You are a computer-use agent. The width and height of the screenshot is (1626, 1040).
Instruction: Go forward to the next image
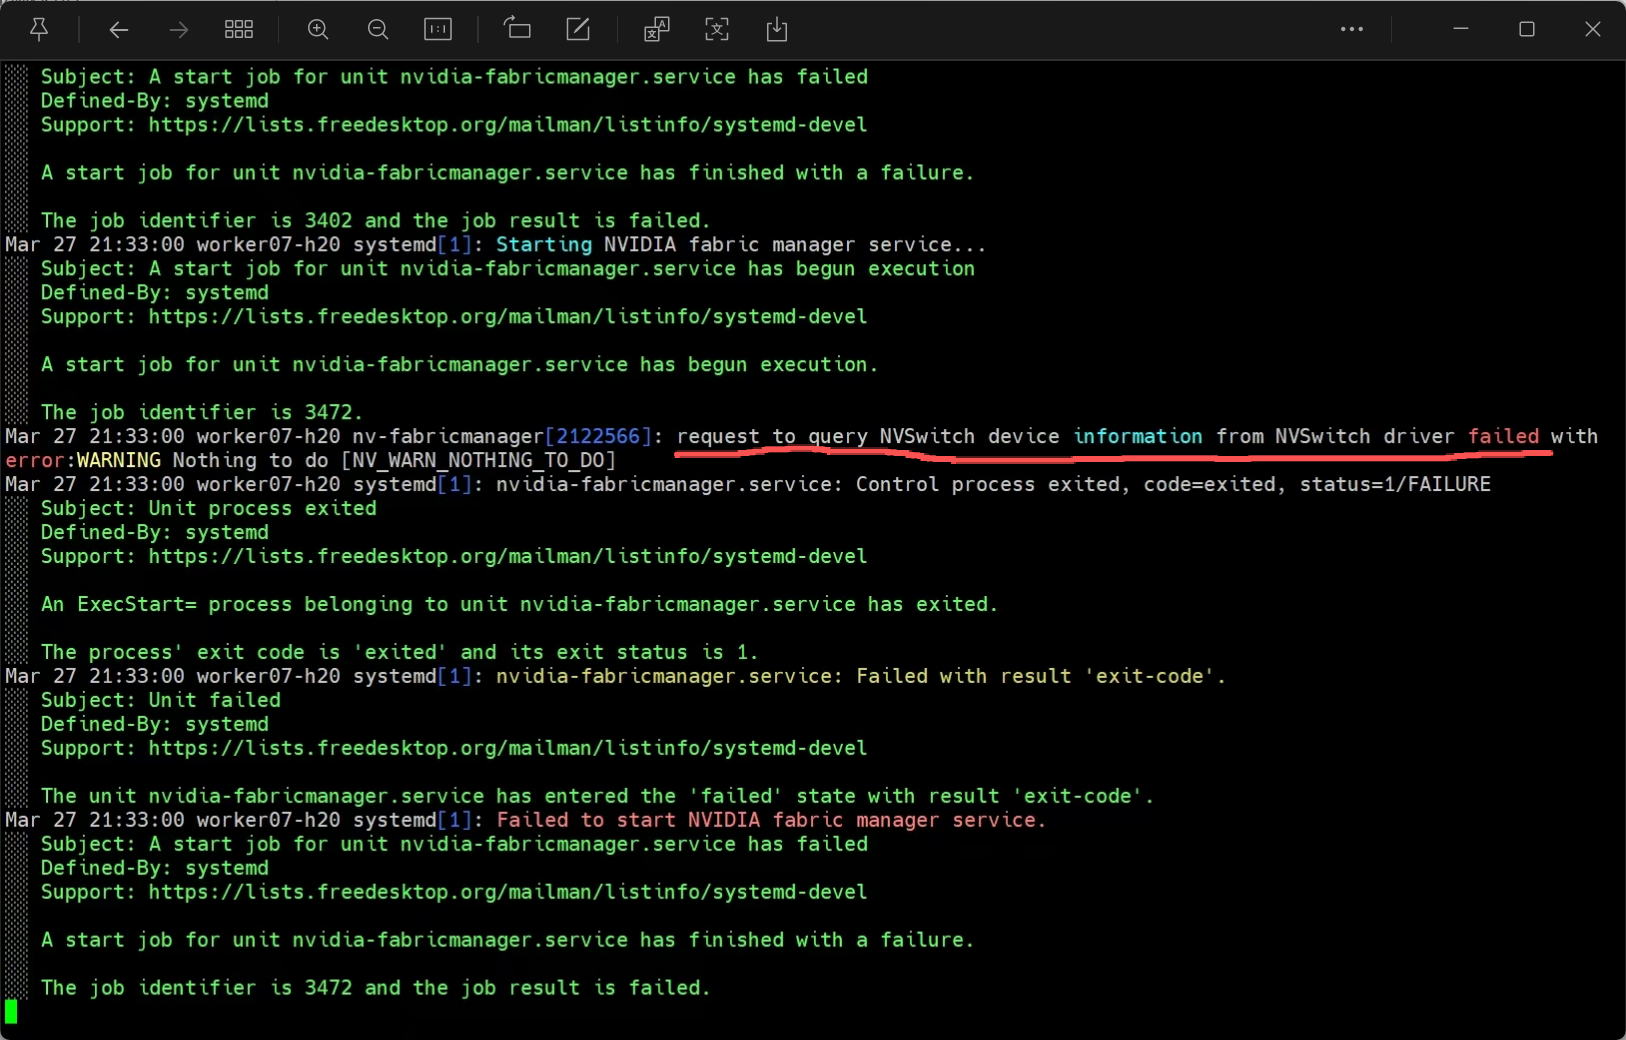pos(179,30)
